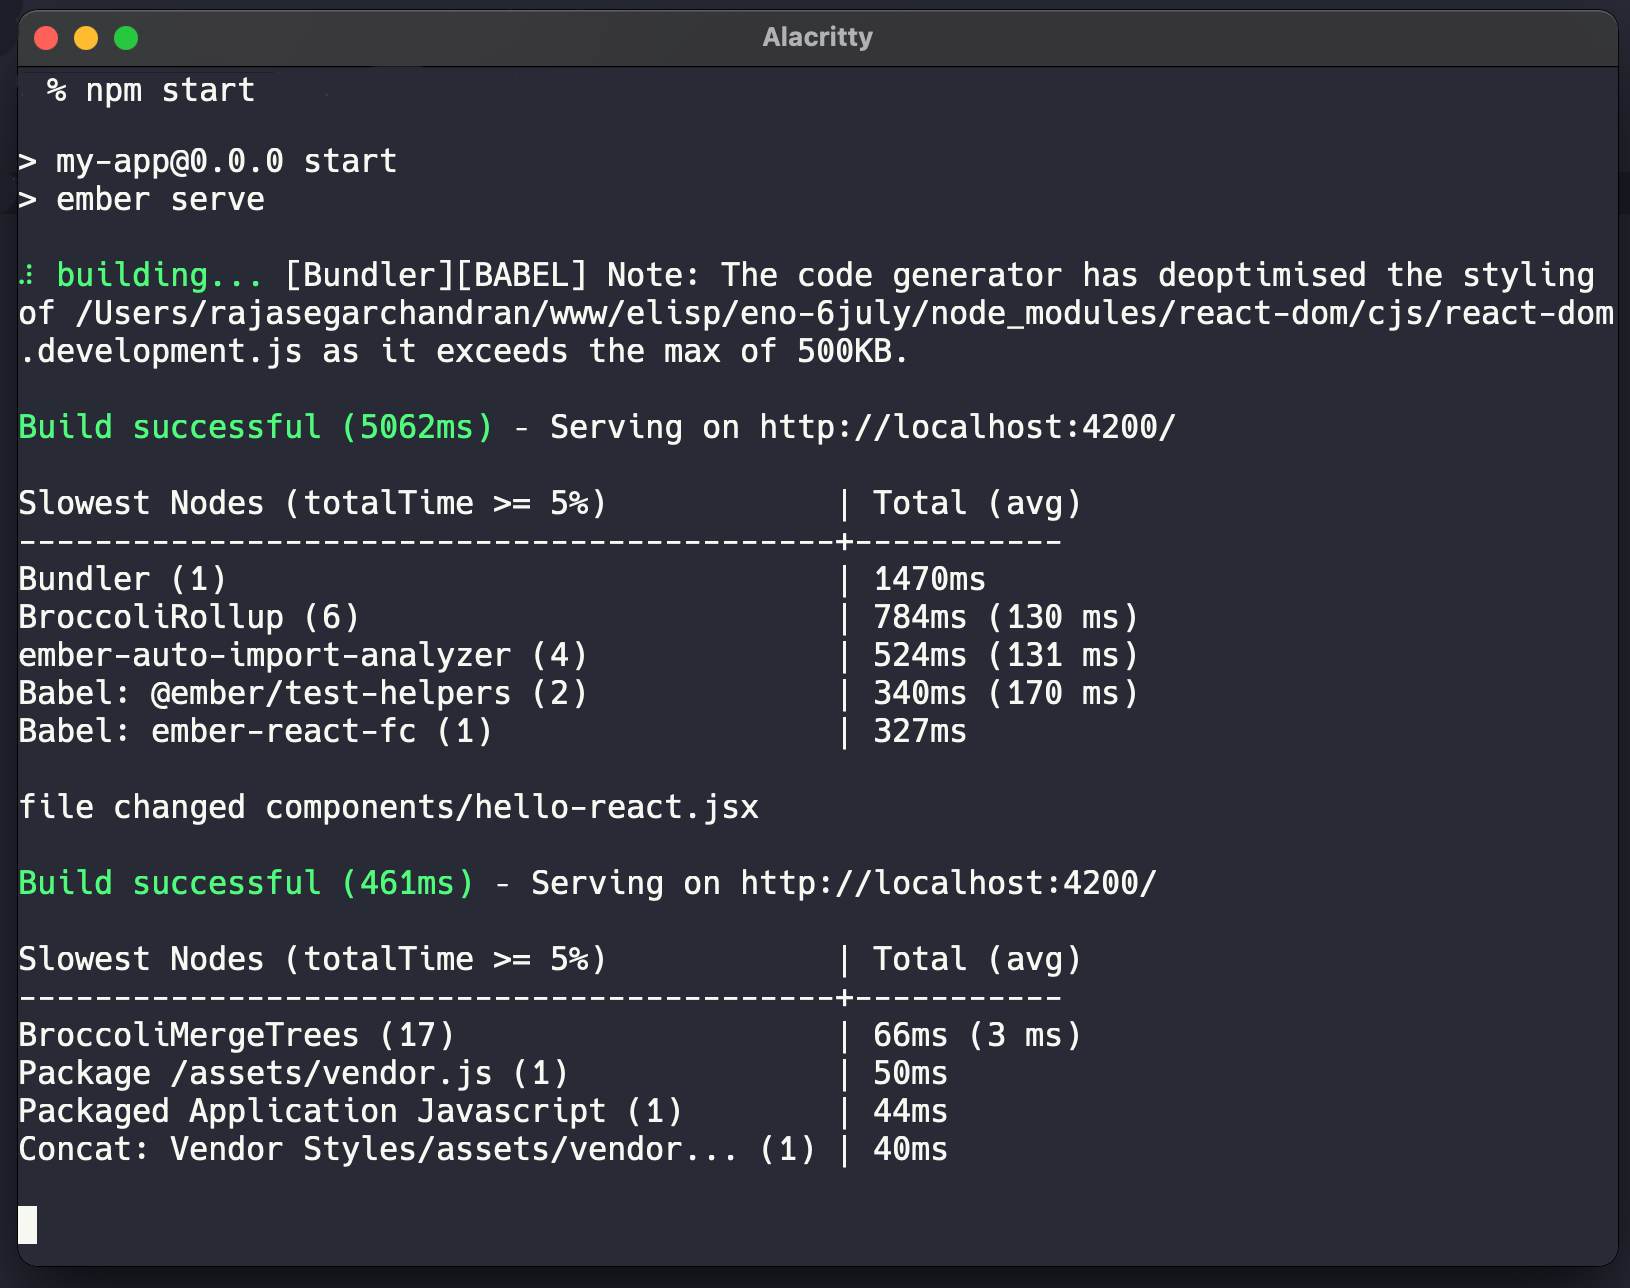Open the first http://localhost:4200/ link
1630x1288 pixels.
click(x=966, y=428)
